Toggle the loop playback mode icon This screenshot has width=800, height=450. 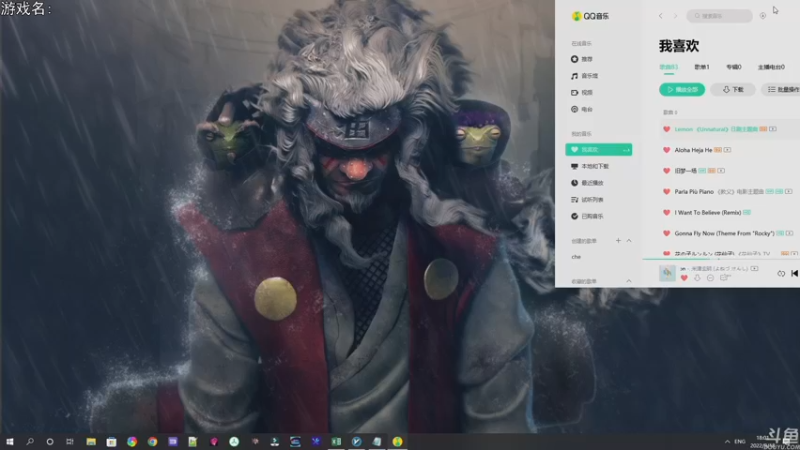[x=781, y=274]
